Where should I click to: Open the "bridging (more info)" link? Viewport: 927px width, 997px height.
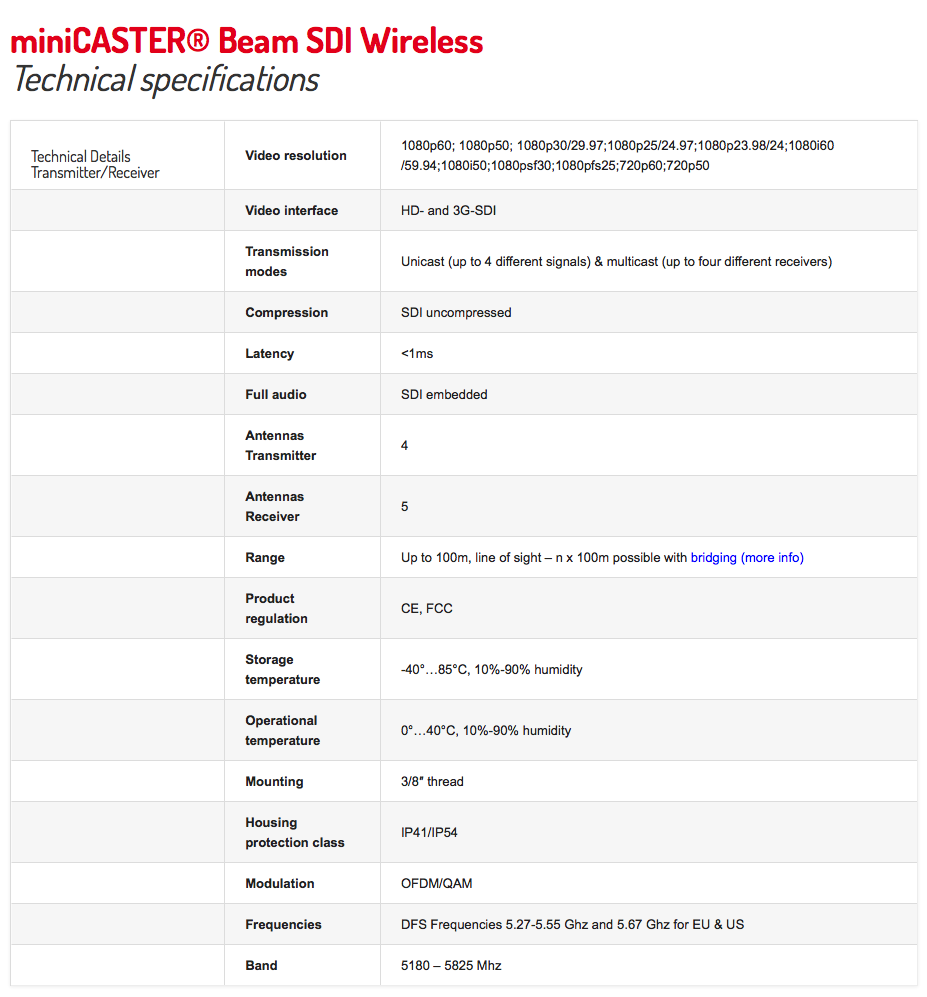point(747,558)
